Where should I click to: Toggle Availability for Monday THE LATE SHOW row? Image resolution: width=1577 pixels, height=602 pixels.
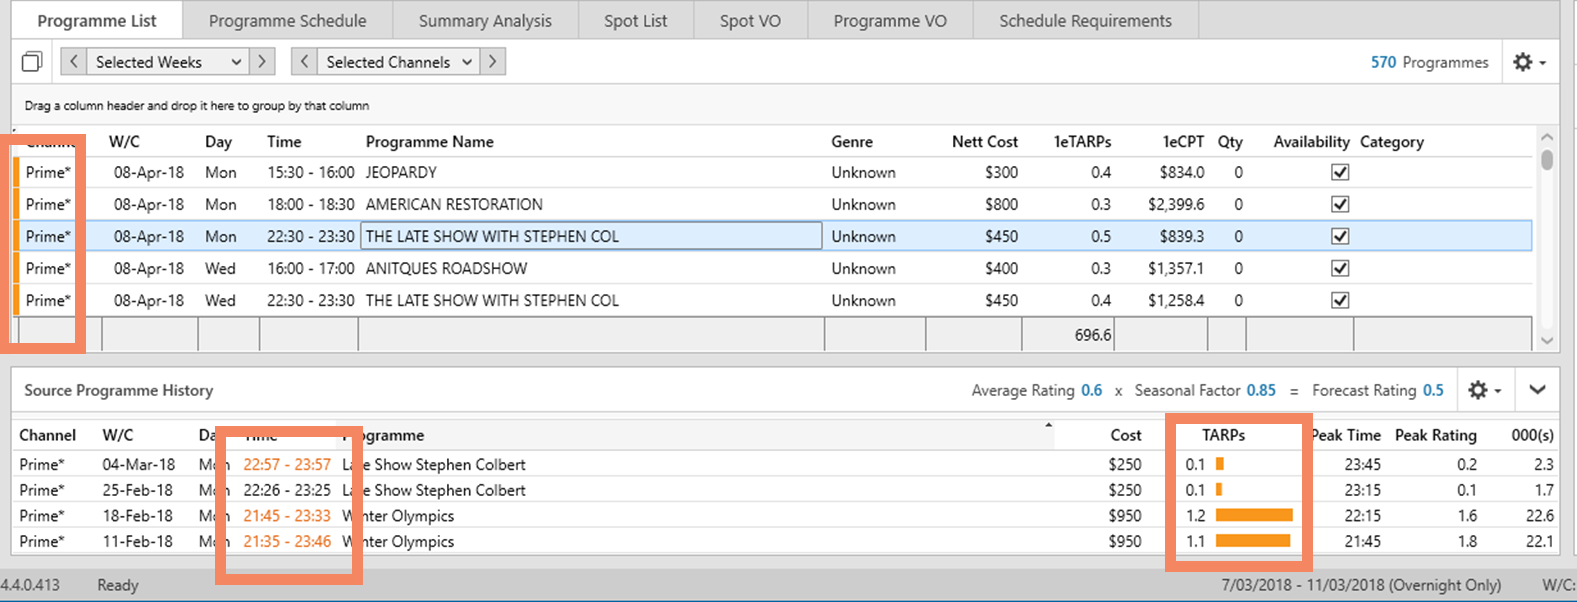1340,236
